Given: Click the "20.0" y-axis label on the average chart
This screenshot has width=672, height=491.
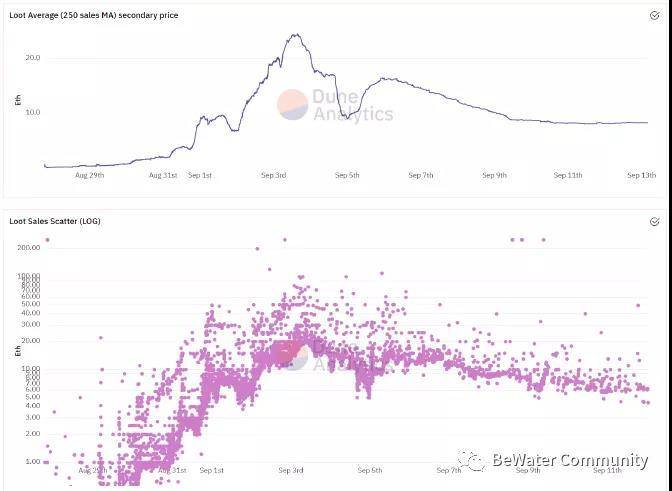Looking at the screenshot, I should [x=33, y=58].
